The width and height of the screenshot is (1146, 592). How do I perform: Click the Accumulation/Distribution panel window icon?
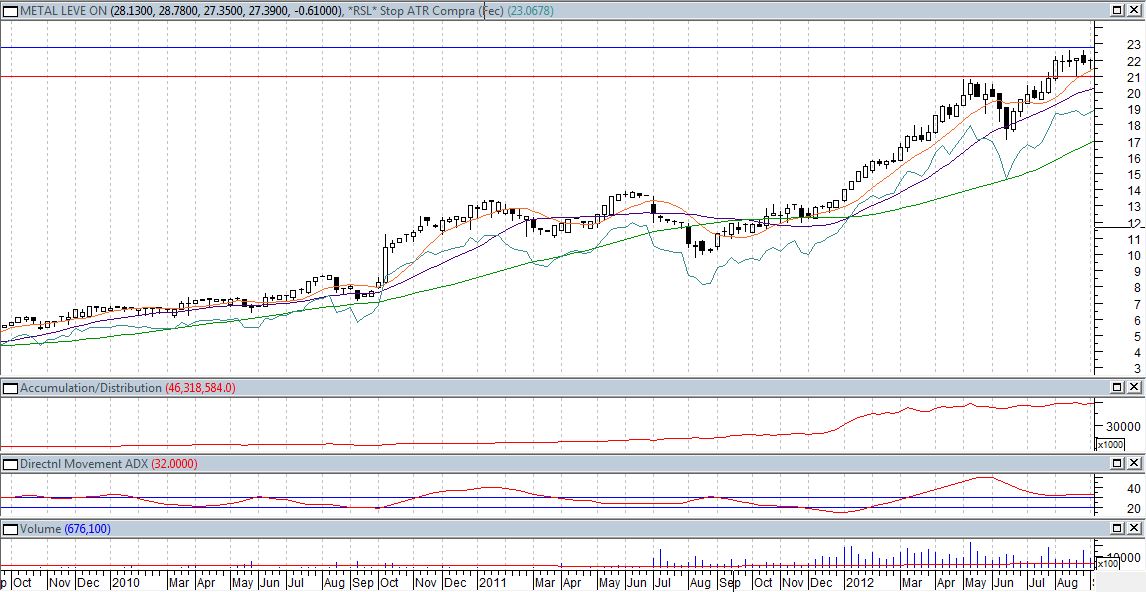[10, 387]
